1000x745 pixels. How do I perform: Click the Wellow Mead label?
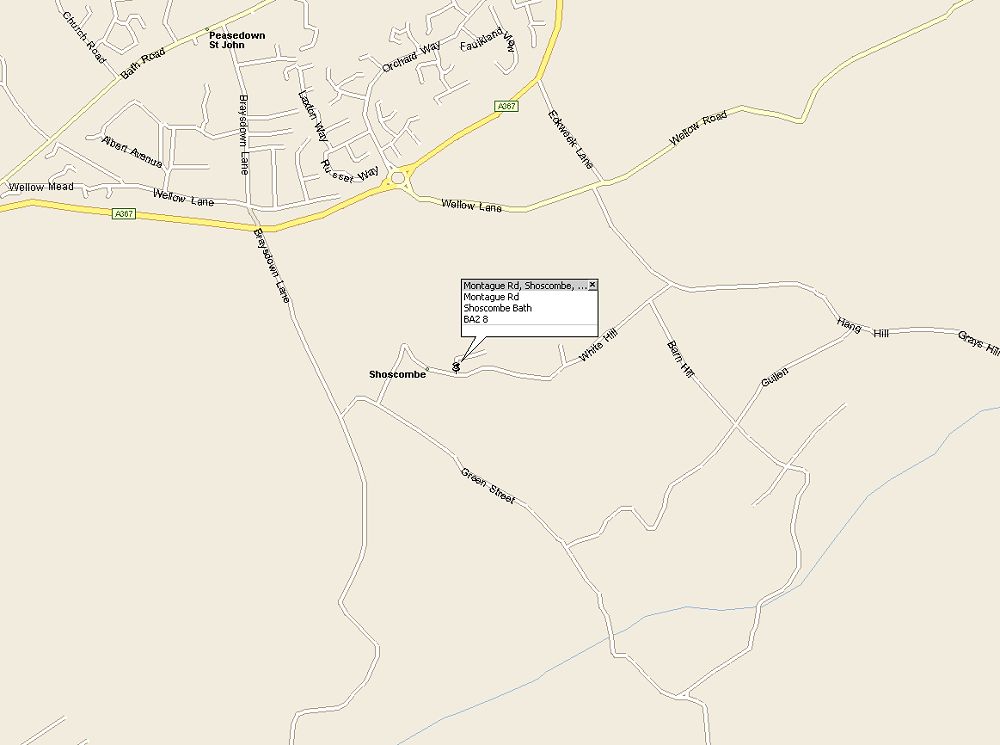(41, 187)
